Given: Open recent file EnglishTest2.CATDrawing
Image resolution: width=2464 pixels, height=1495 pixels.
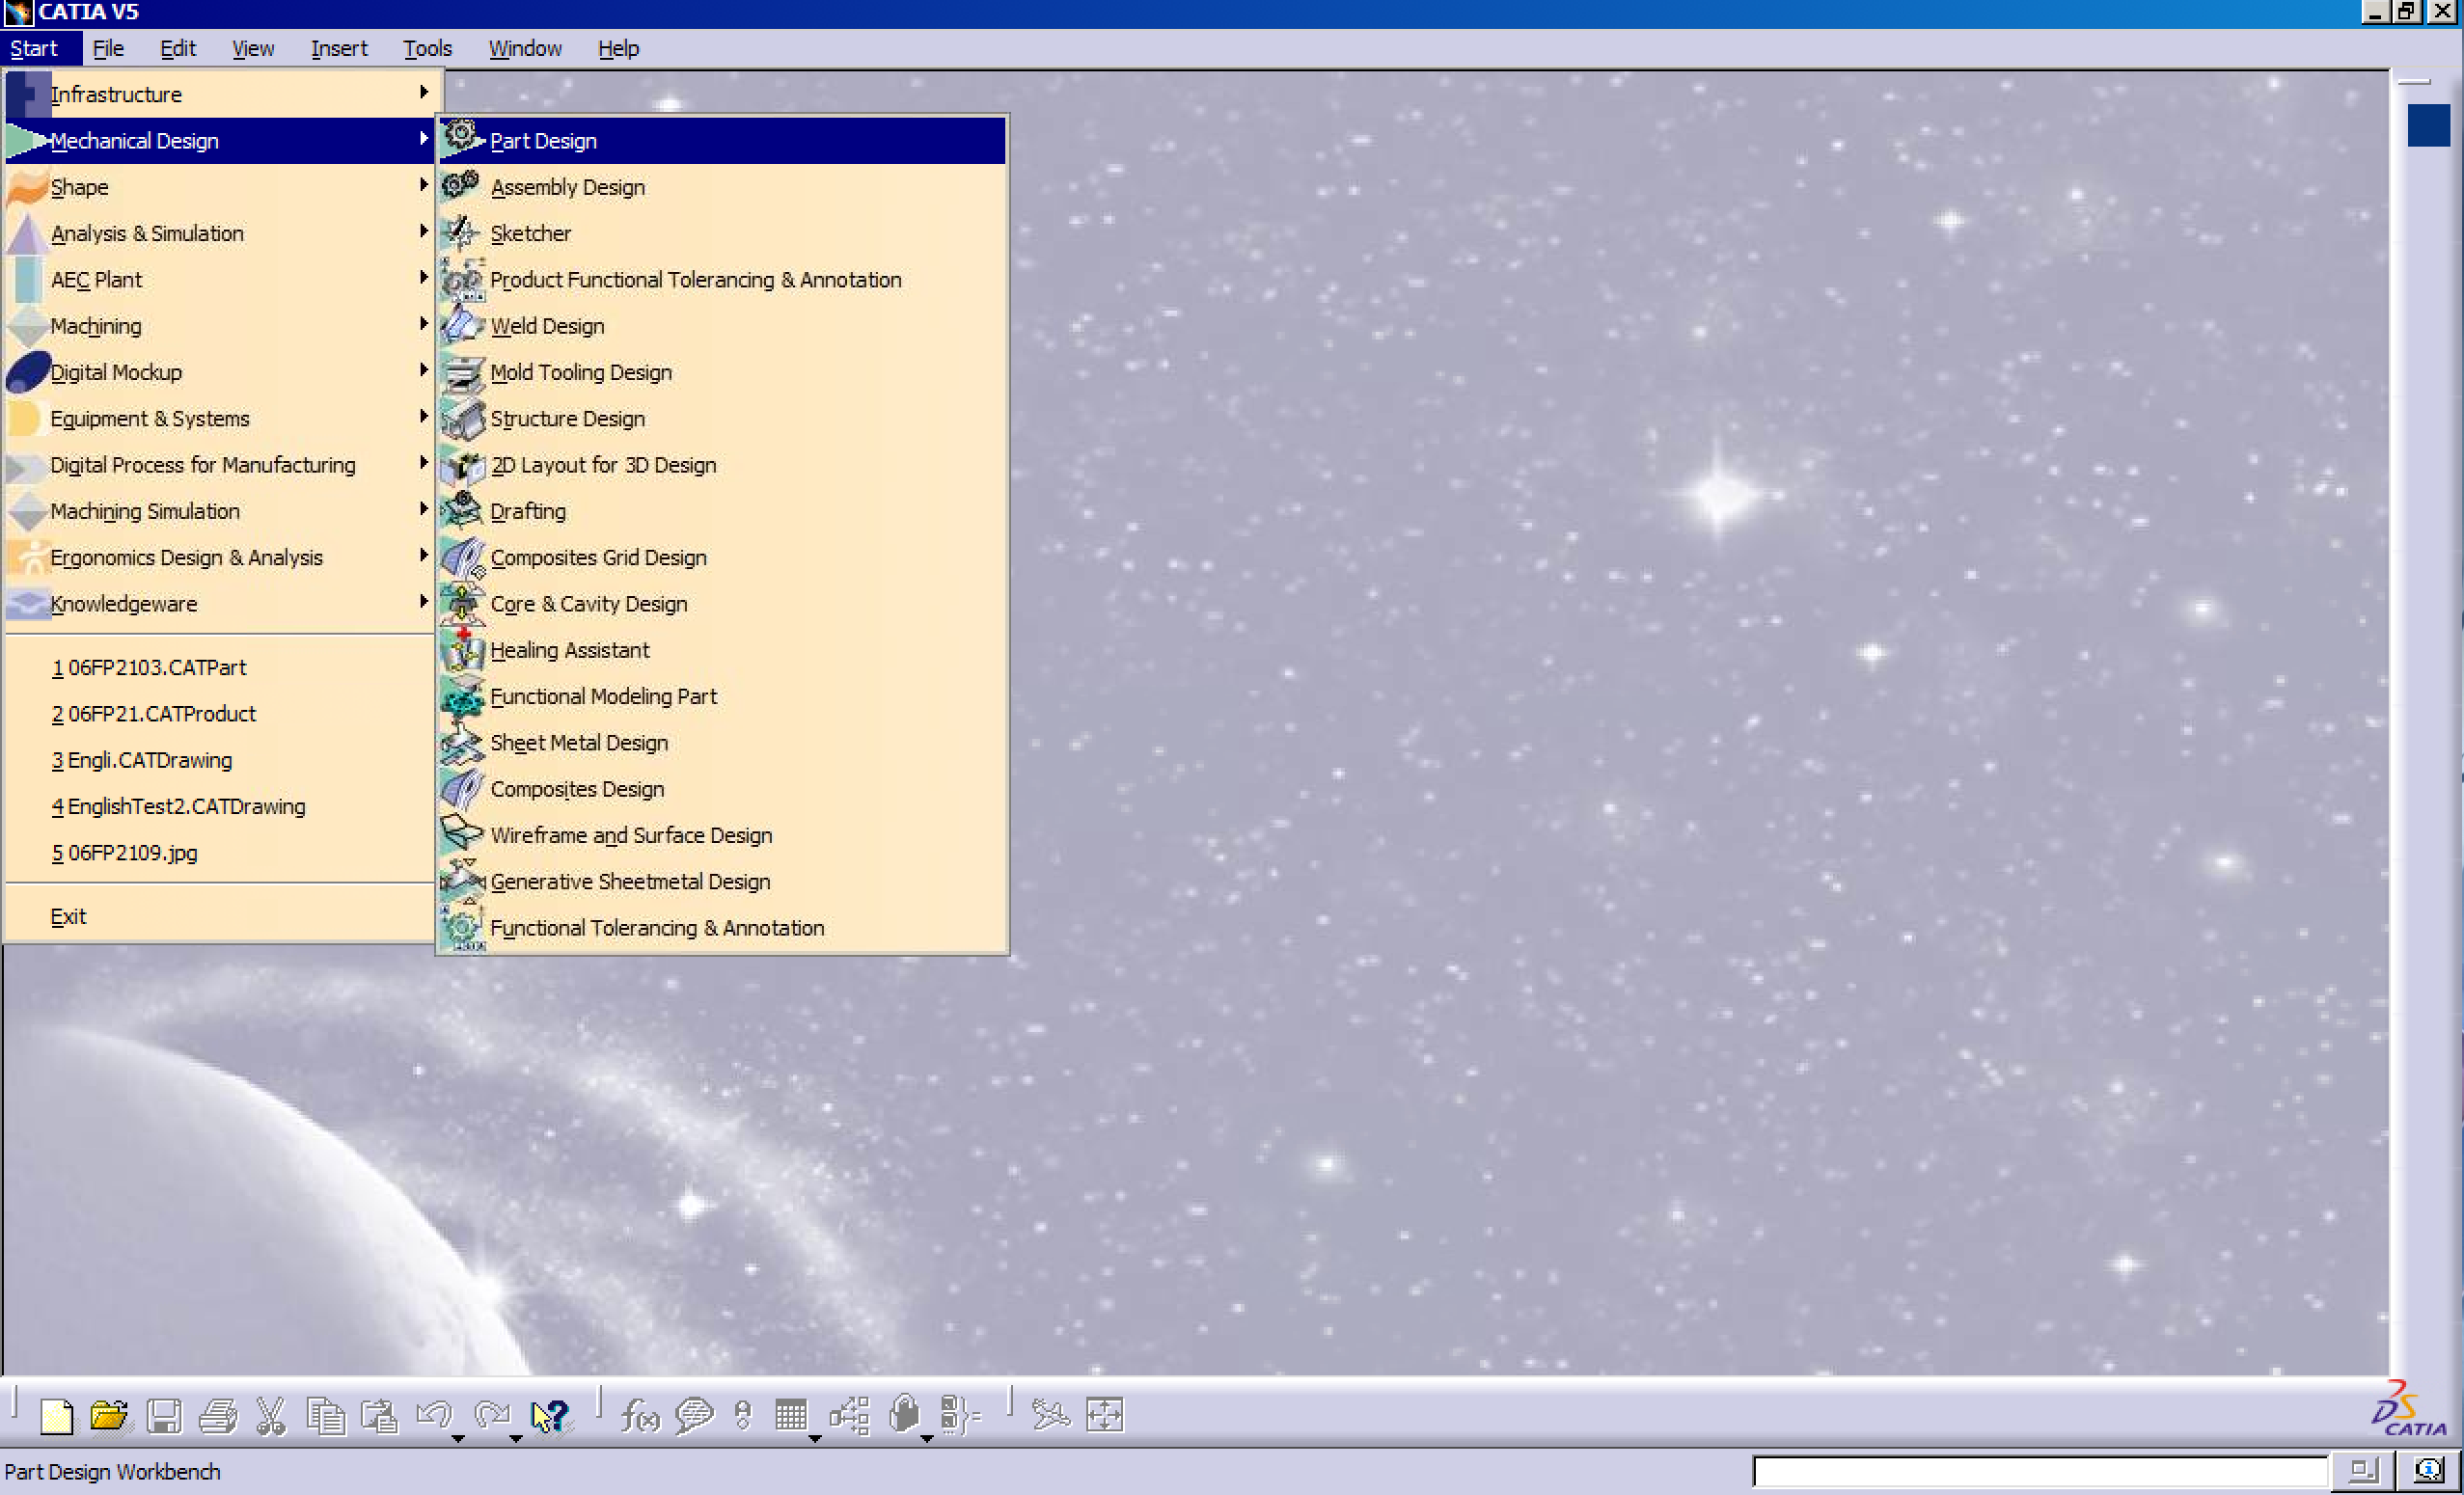Looking at the screenshot, I should pyautogui.click(x=219, y=807).
